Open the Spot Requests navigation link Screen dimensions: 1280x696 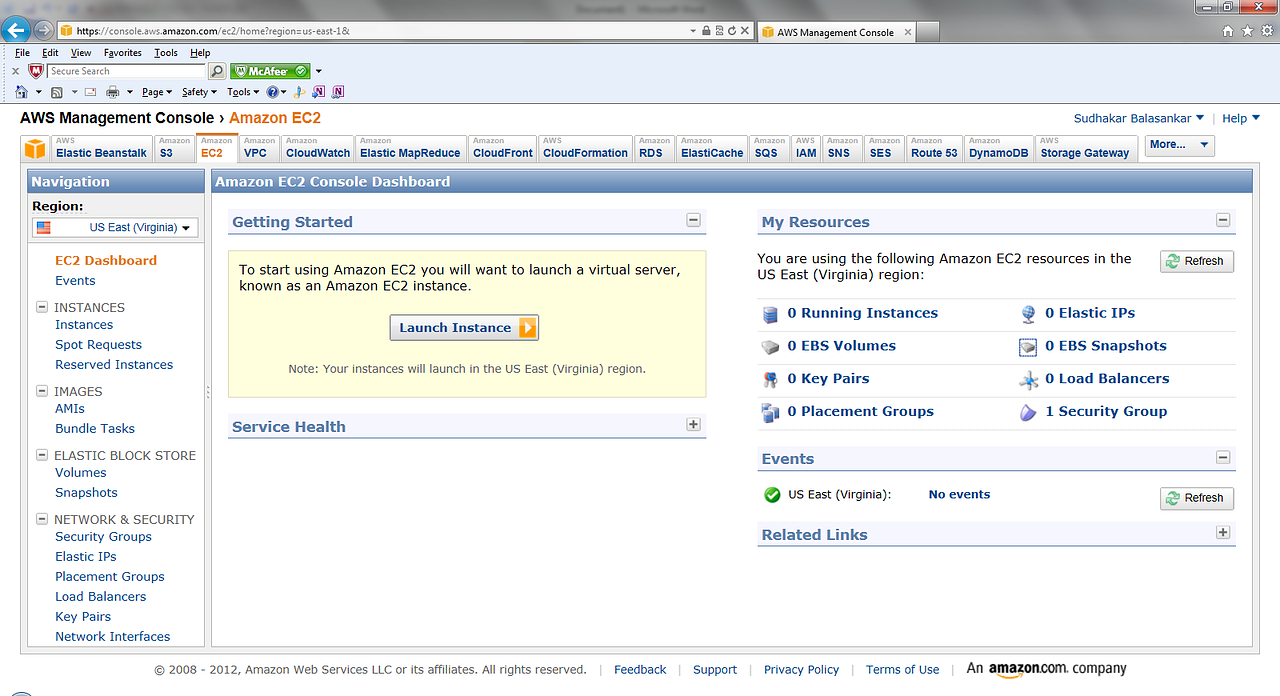pyautogui.click(x=98, y=345)
